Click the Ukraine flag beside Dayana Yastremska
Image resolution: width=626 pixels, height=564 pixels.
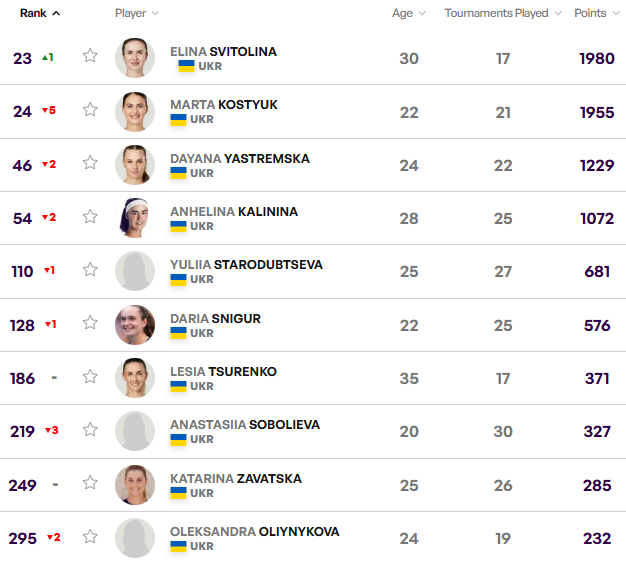(179, 173)
